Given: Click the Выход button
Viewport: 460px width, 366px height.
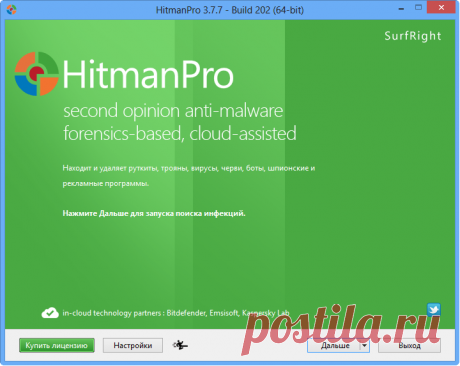Looking at the screenshot, I should click(409, 345).
